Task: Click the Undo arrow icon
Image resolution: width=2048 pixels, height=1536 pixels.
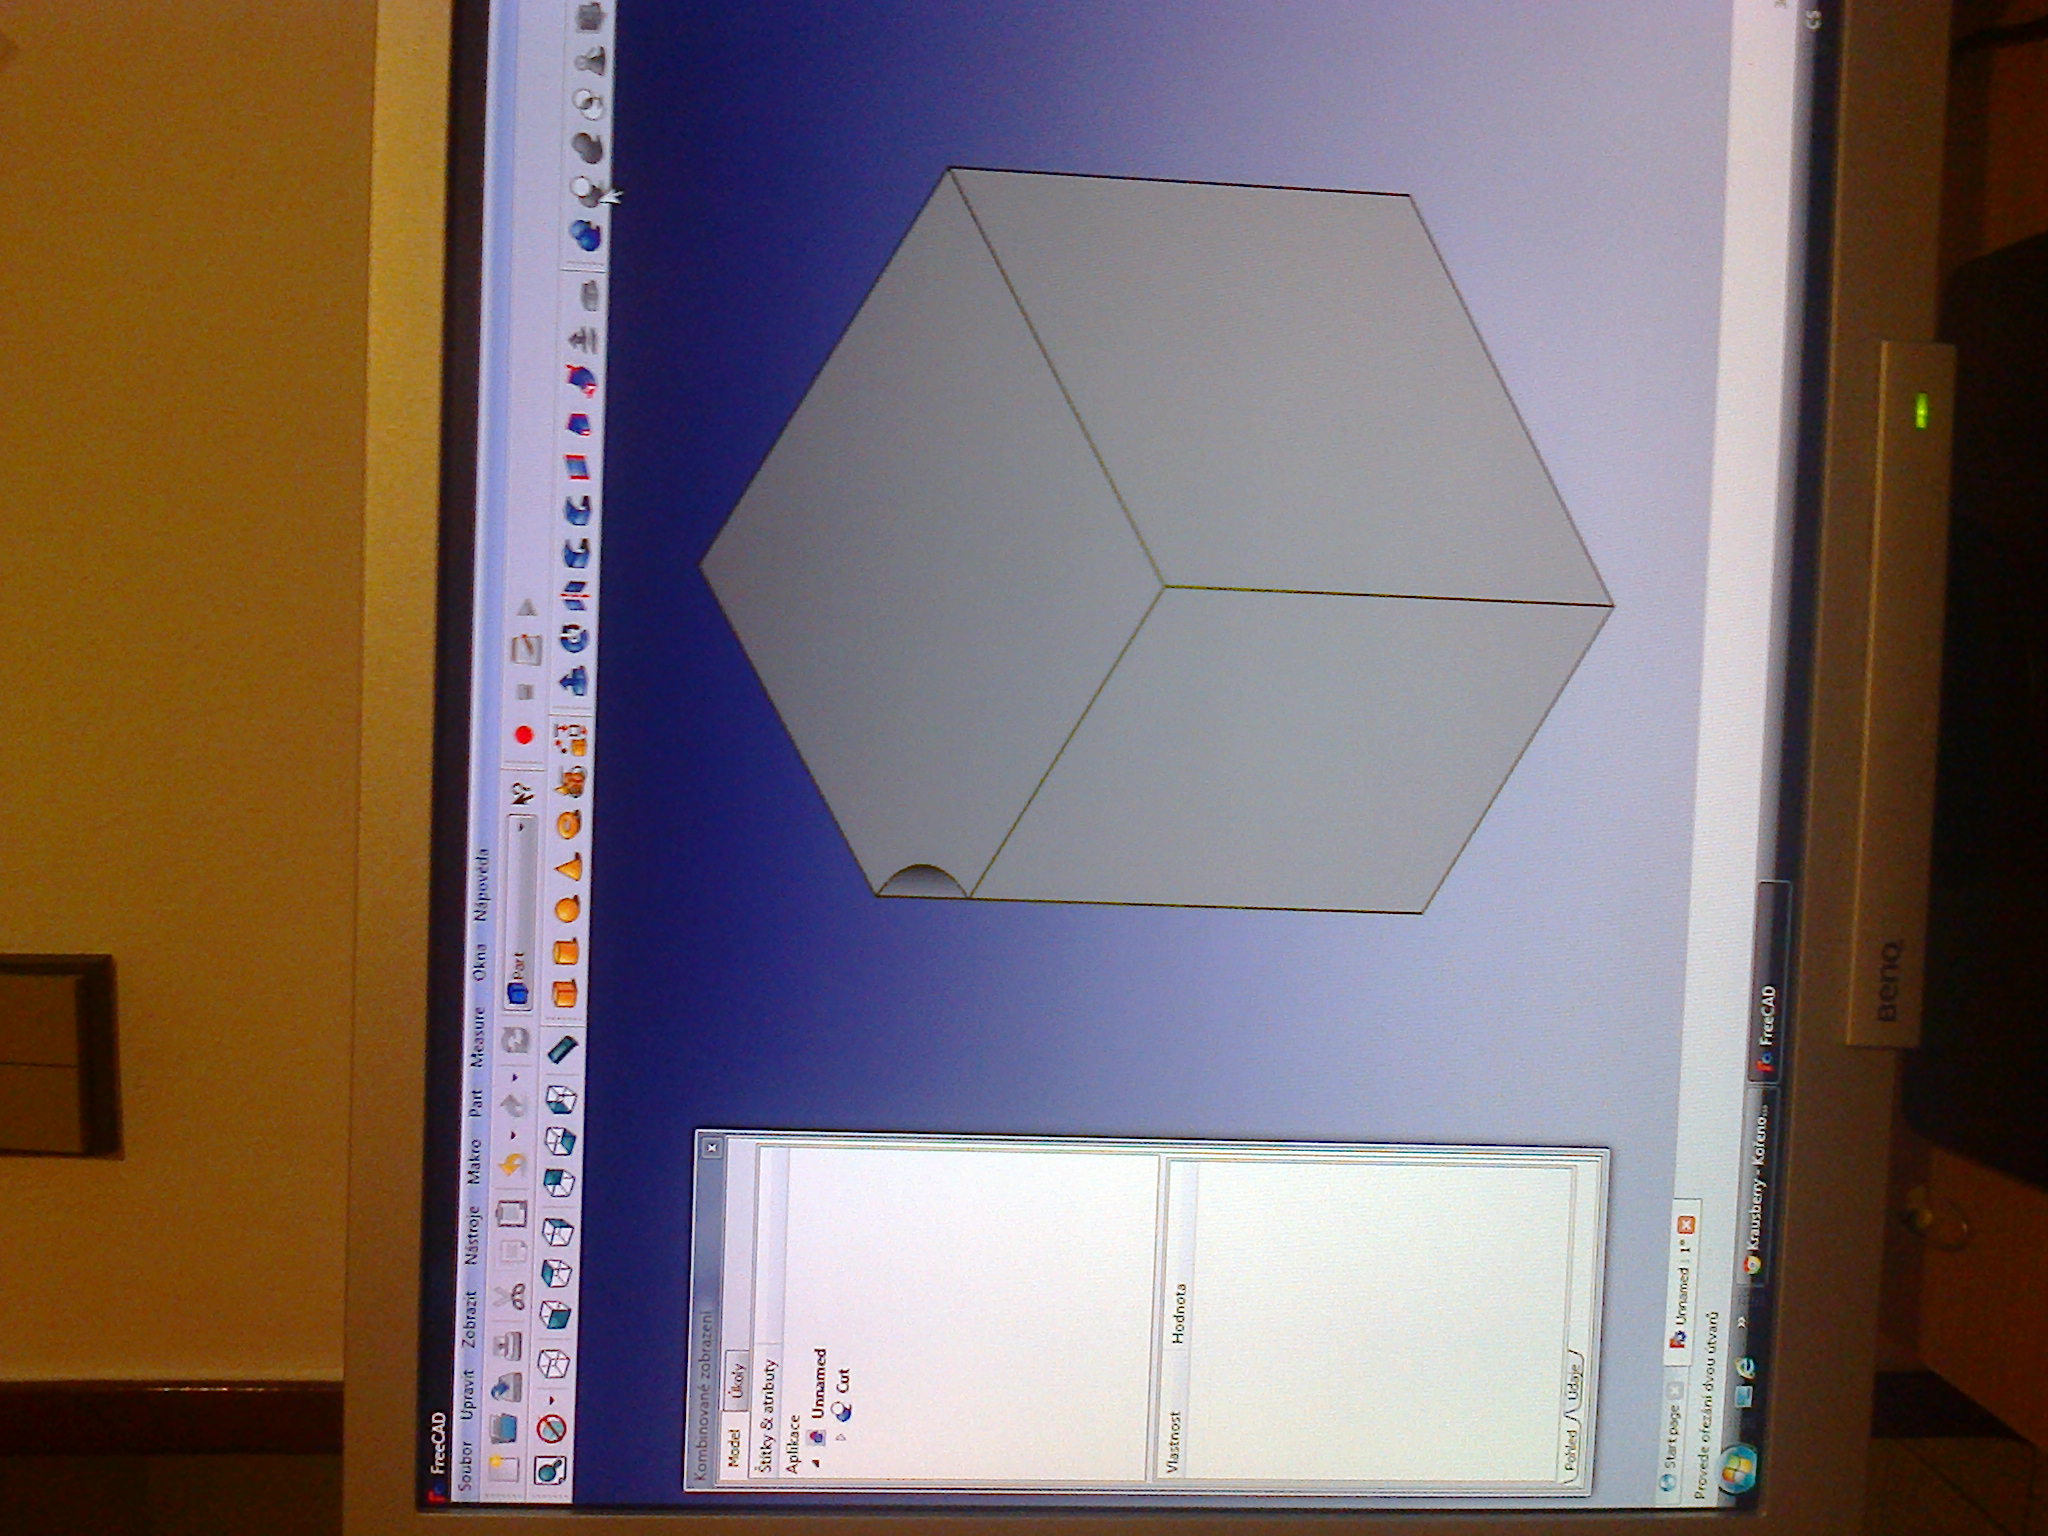Action: coord(512,1164)
